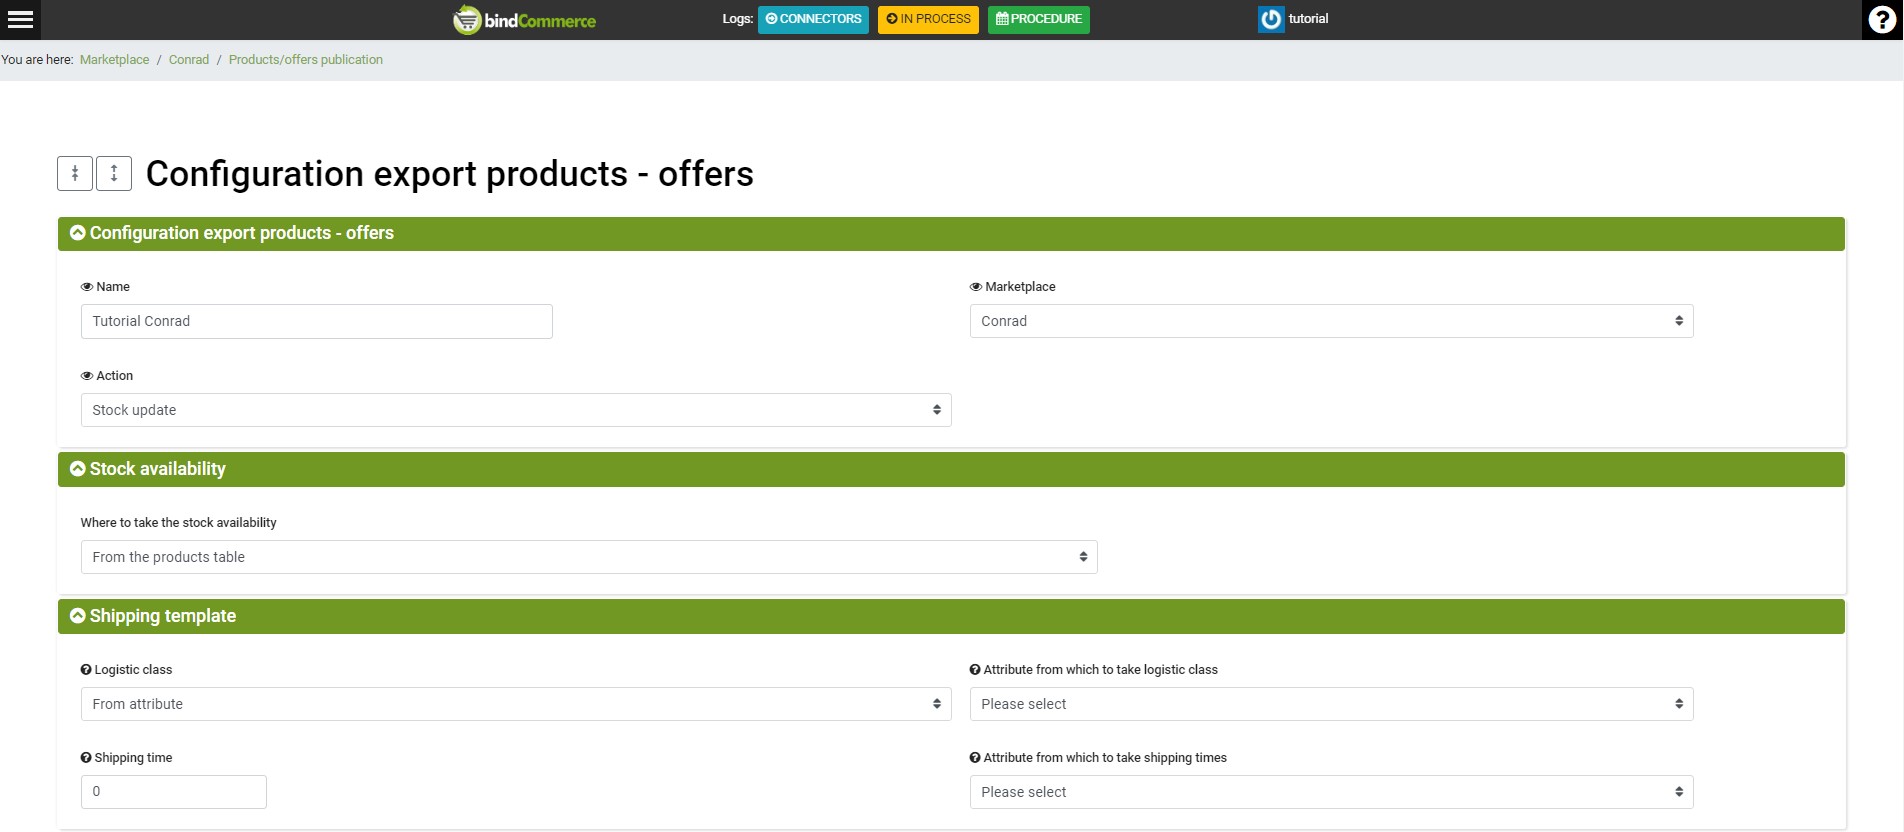
Task: Click the eye icon next to Action
Action: 87,376
